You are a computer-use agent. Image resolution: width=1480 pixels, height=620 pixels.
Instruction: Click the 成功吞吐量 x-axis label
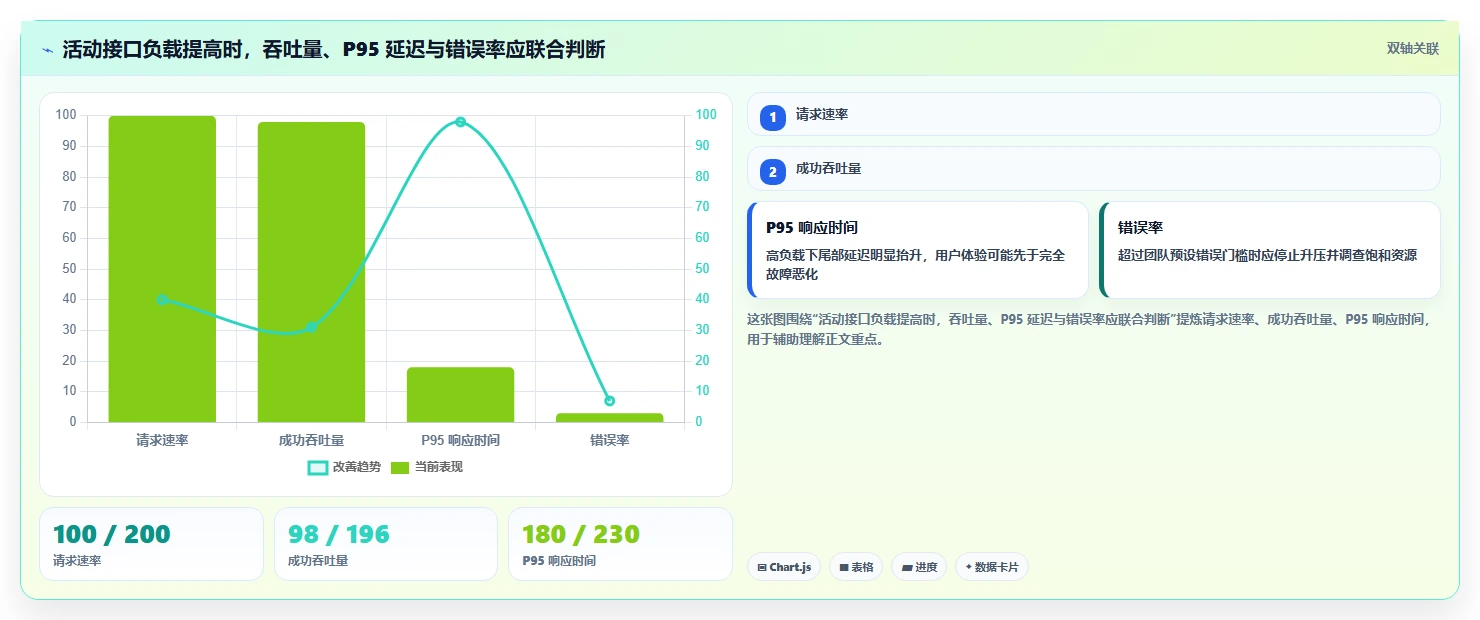pyautogui.click(x=311, y=440)
